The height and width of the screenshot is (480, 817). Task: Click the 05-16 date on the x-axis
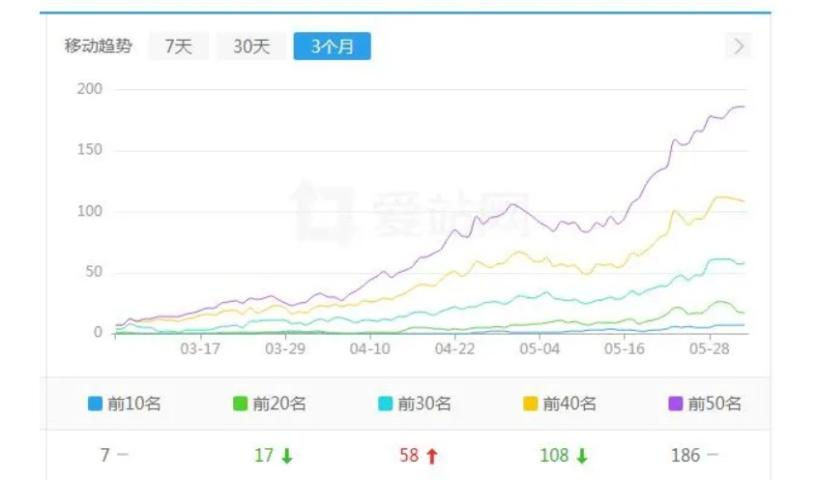(624, 348)
